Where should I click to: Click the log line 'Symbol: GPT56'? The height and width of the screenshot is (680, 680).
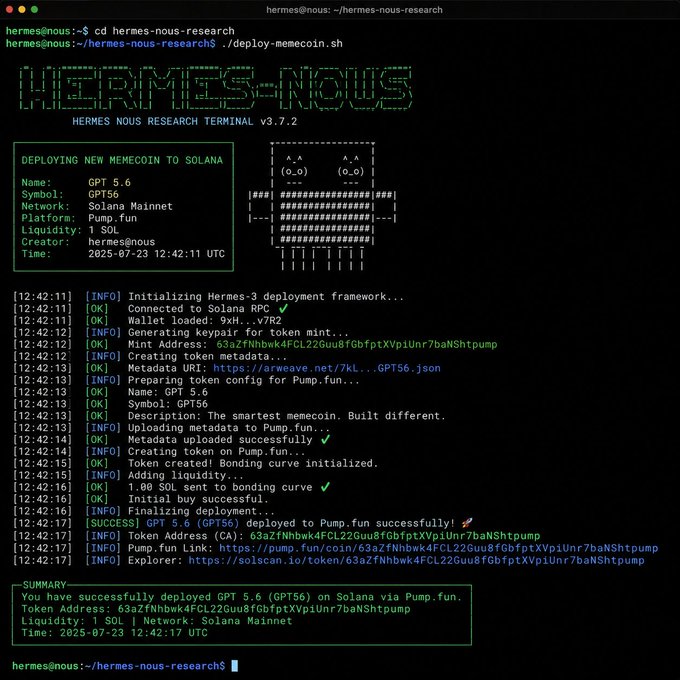[167, 404]
